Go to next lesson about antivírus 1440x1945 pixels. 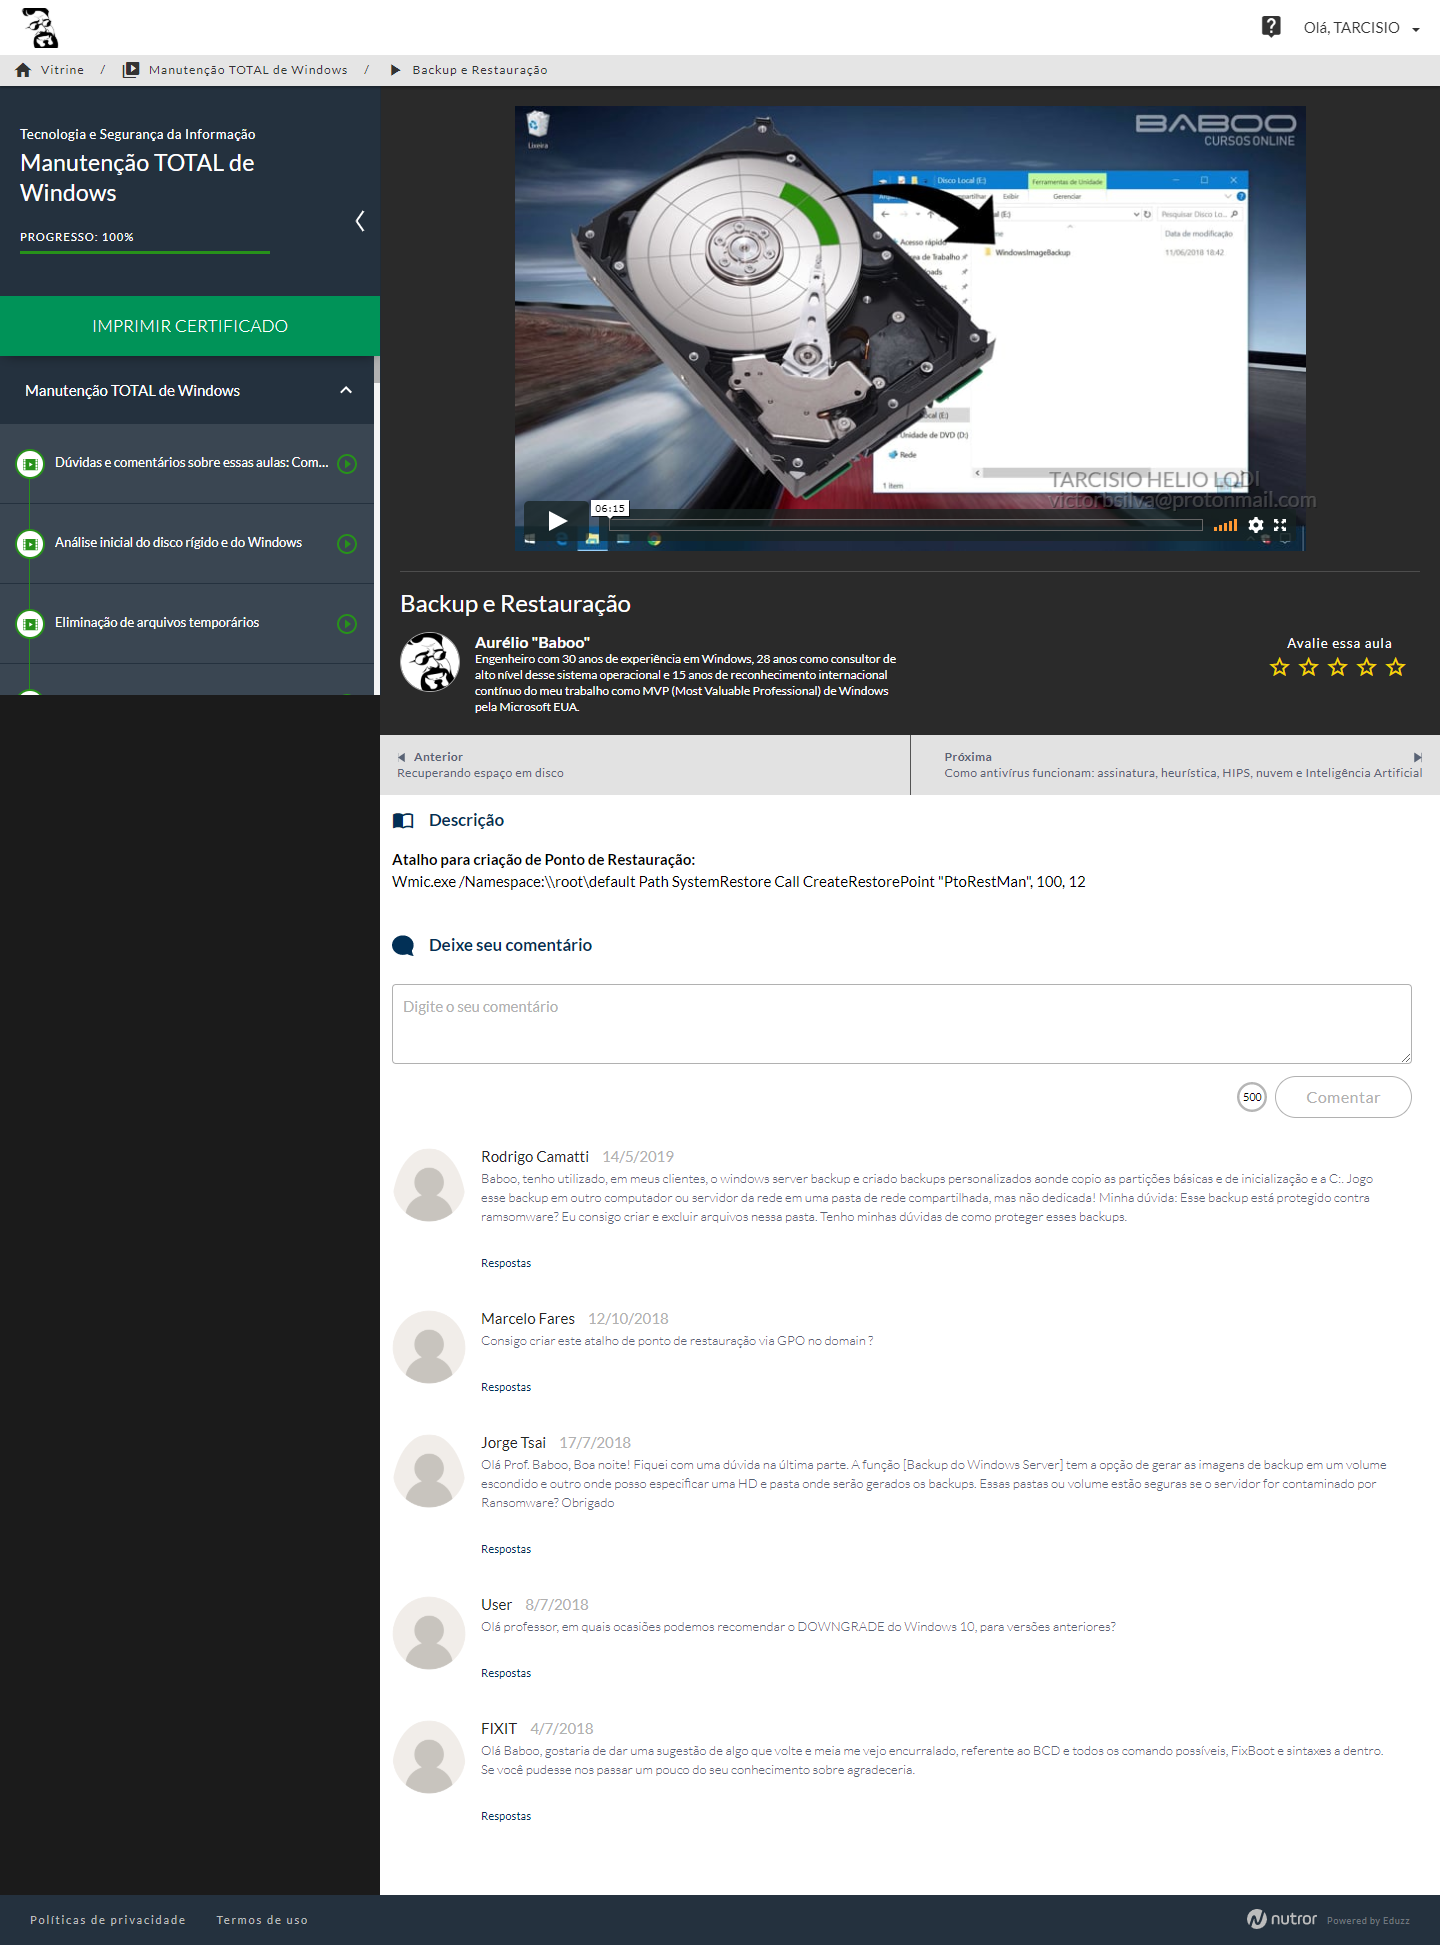1182,765
